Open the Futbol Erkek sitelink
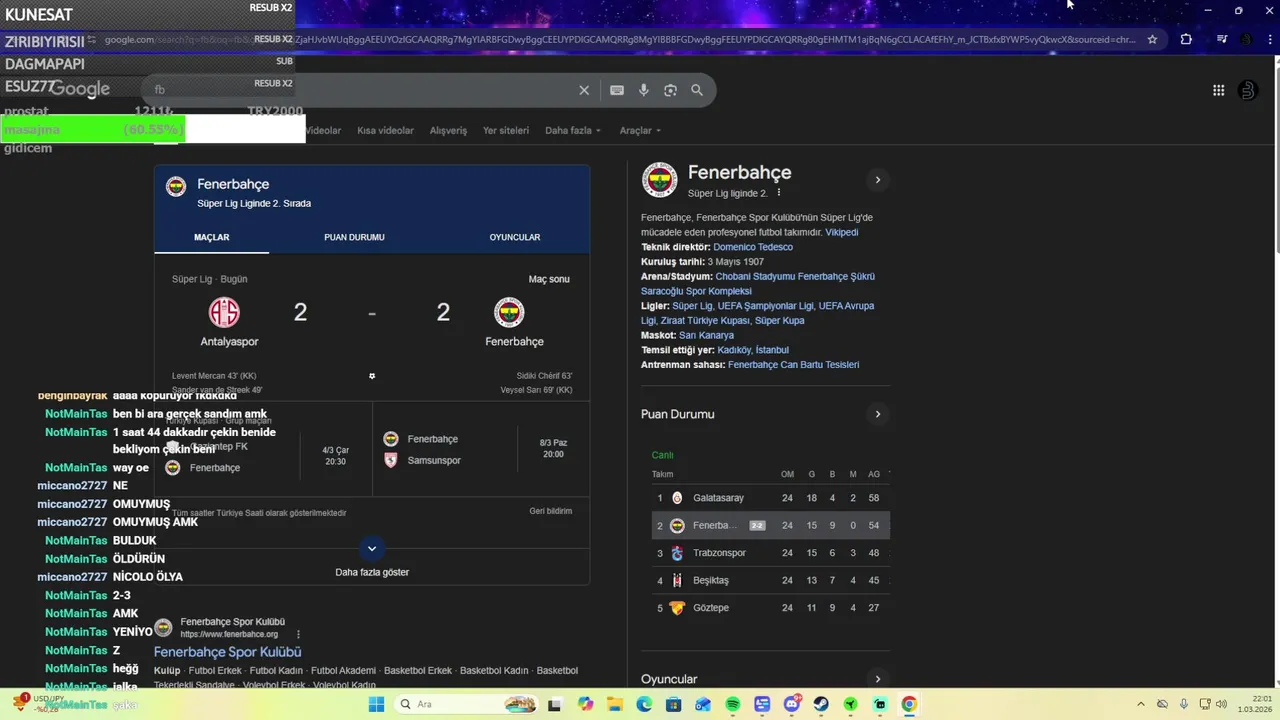The image size is (1280, 720). [x=216, y=670]
